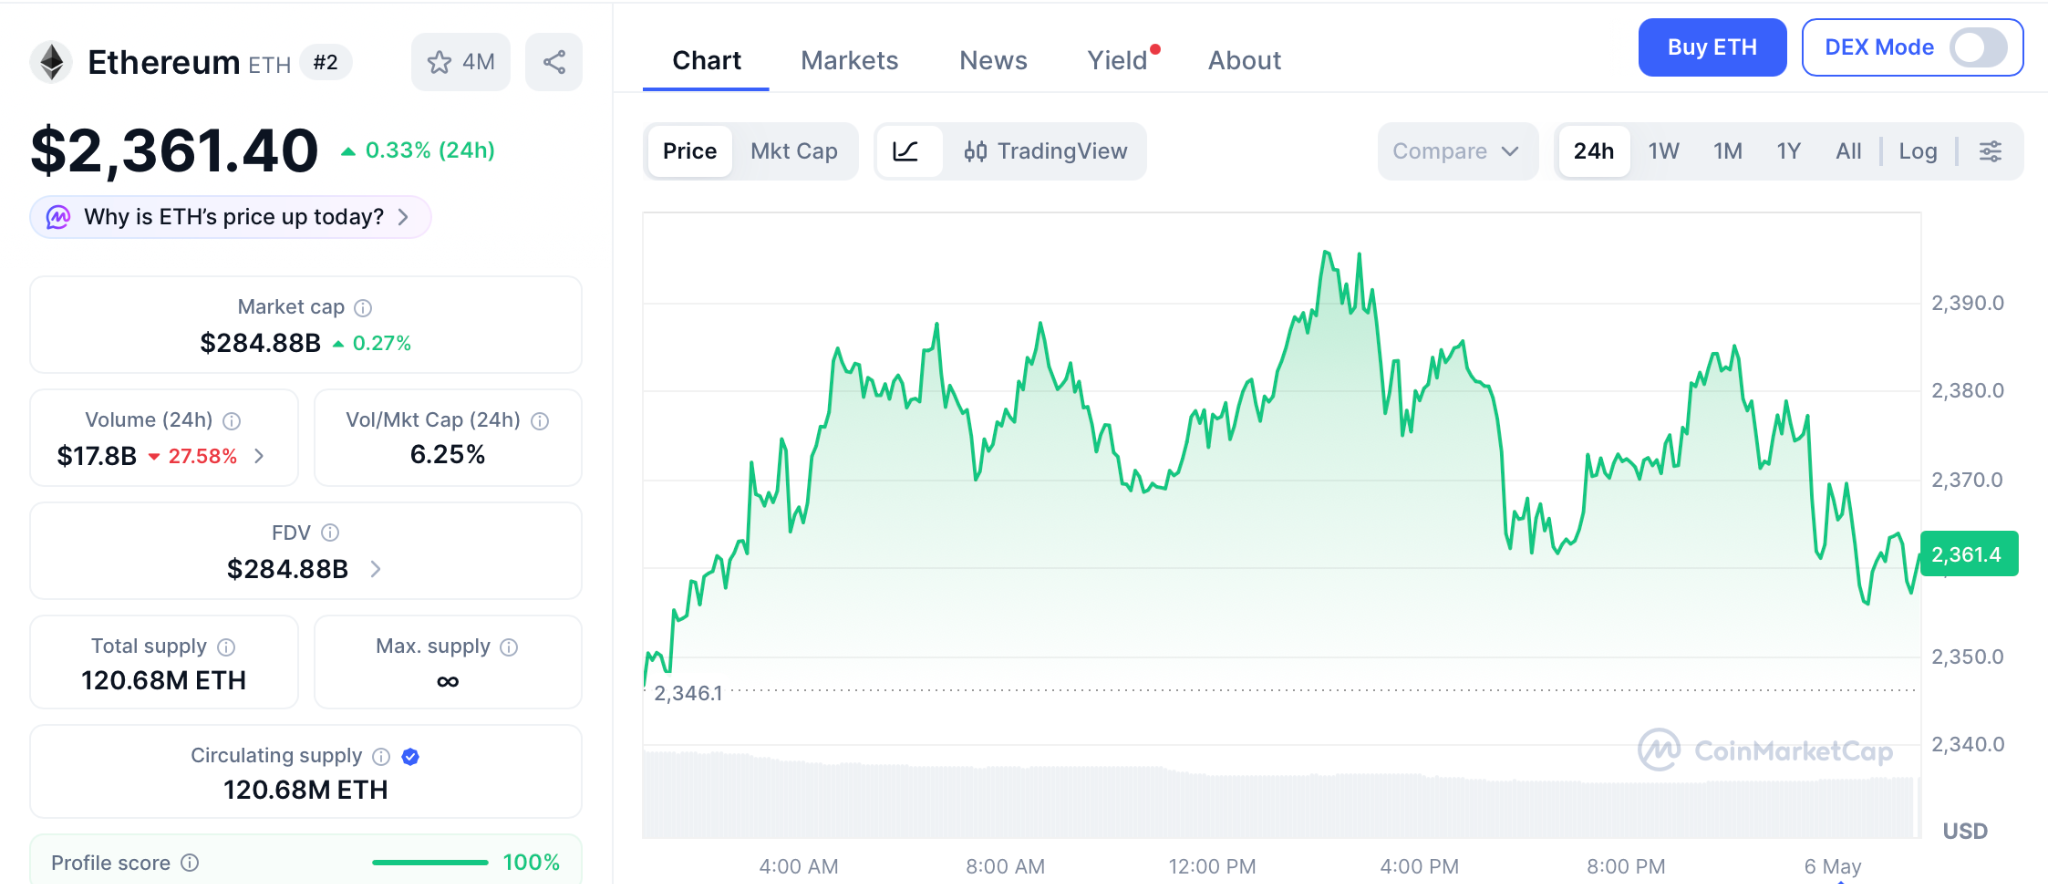Click the 0.33% (24h) change text
Image resolution: width=2048 pixels, height=884 pixels.
point(430,151)
